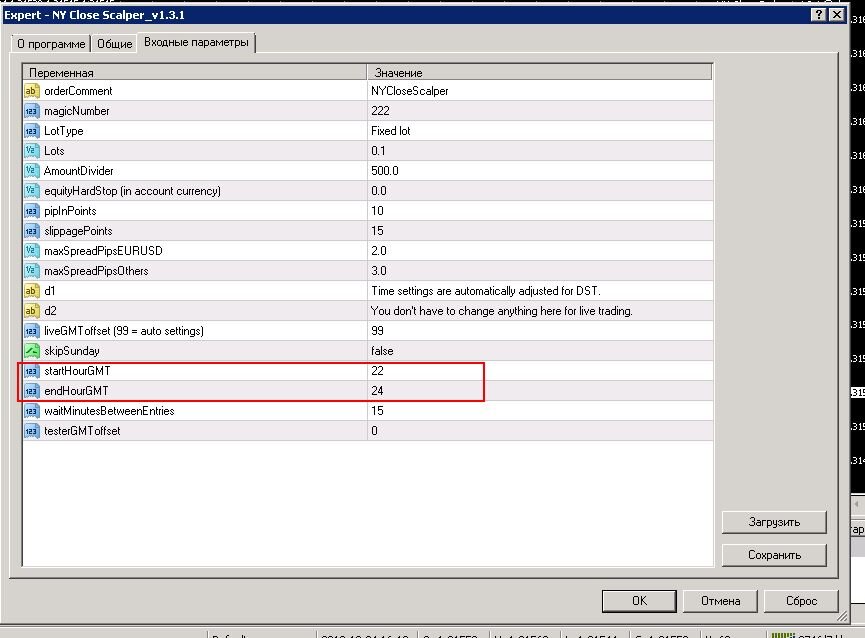Click the 'Значение' column header
The width and height of the screenshot is (865, 638).
point(540,72)
